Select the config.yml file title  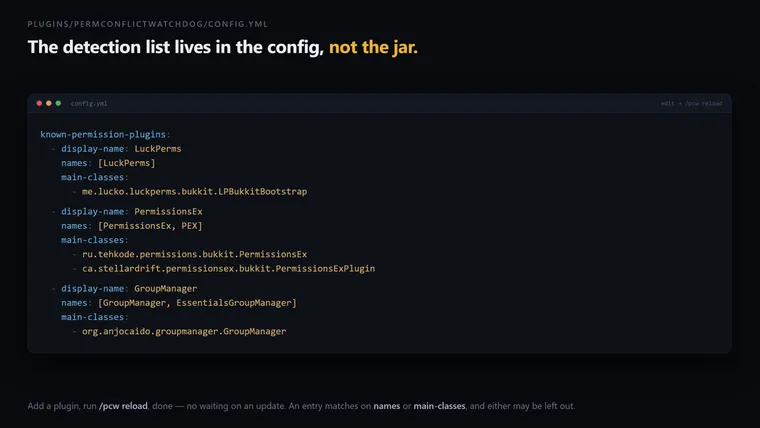(x=89, y=103)
